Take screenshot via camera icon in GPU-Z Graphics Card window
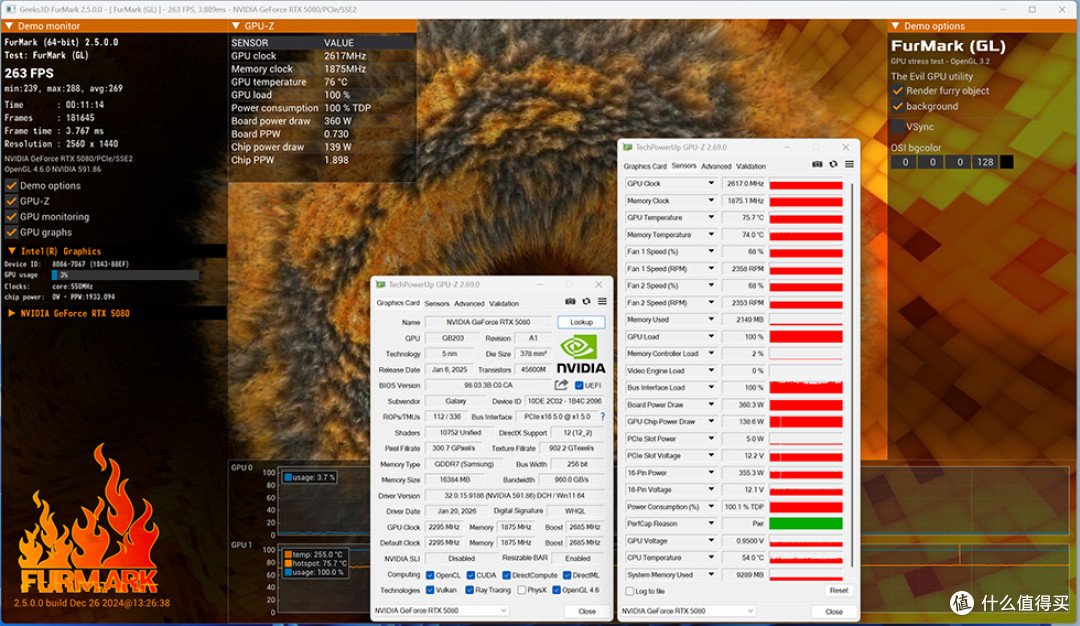 570,302
